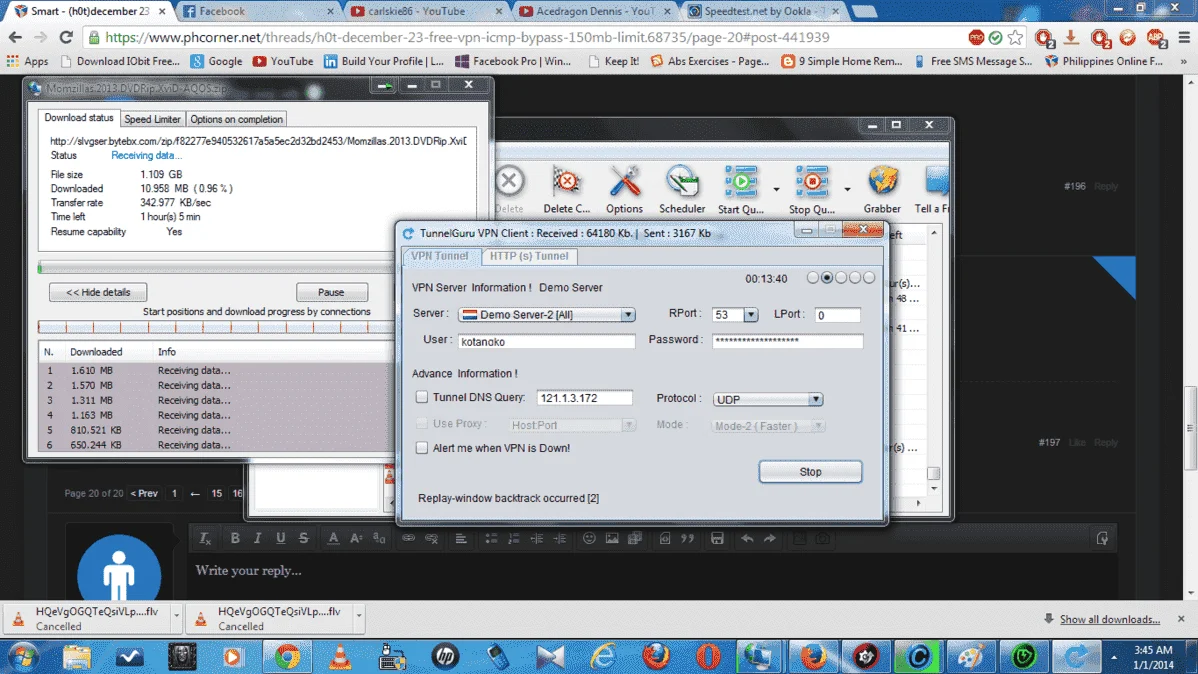
Task: Toggle bold in the reply editor
Action: (x=235, y=538)
